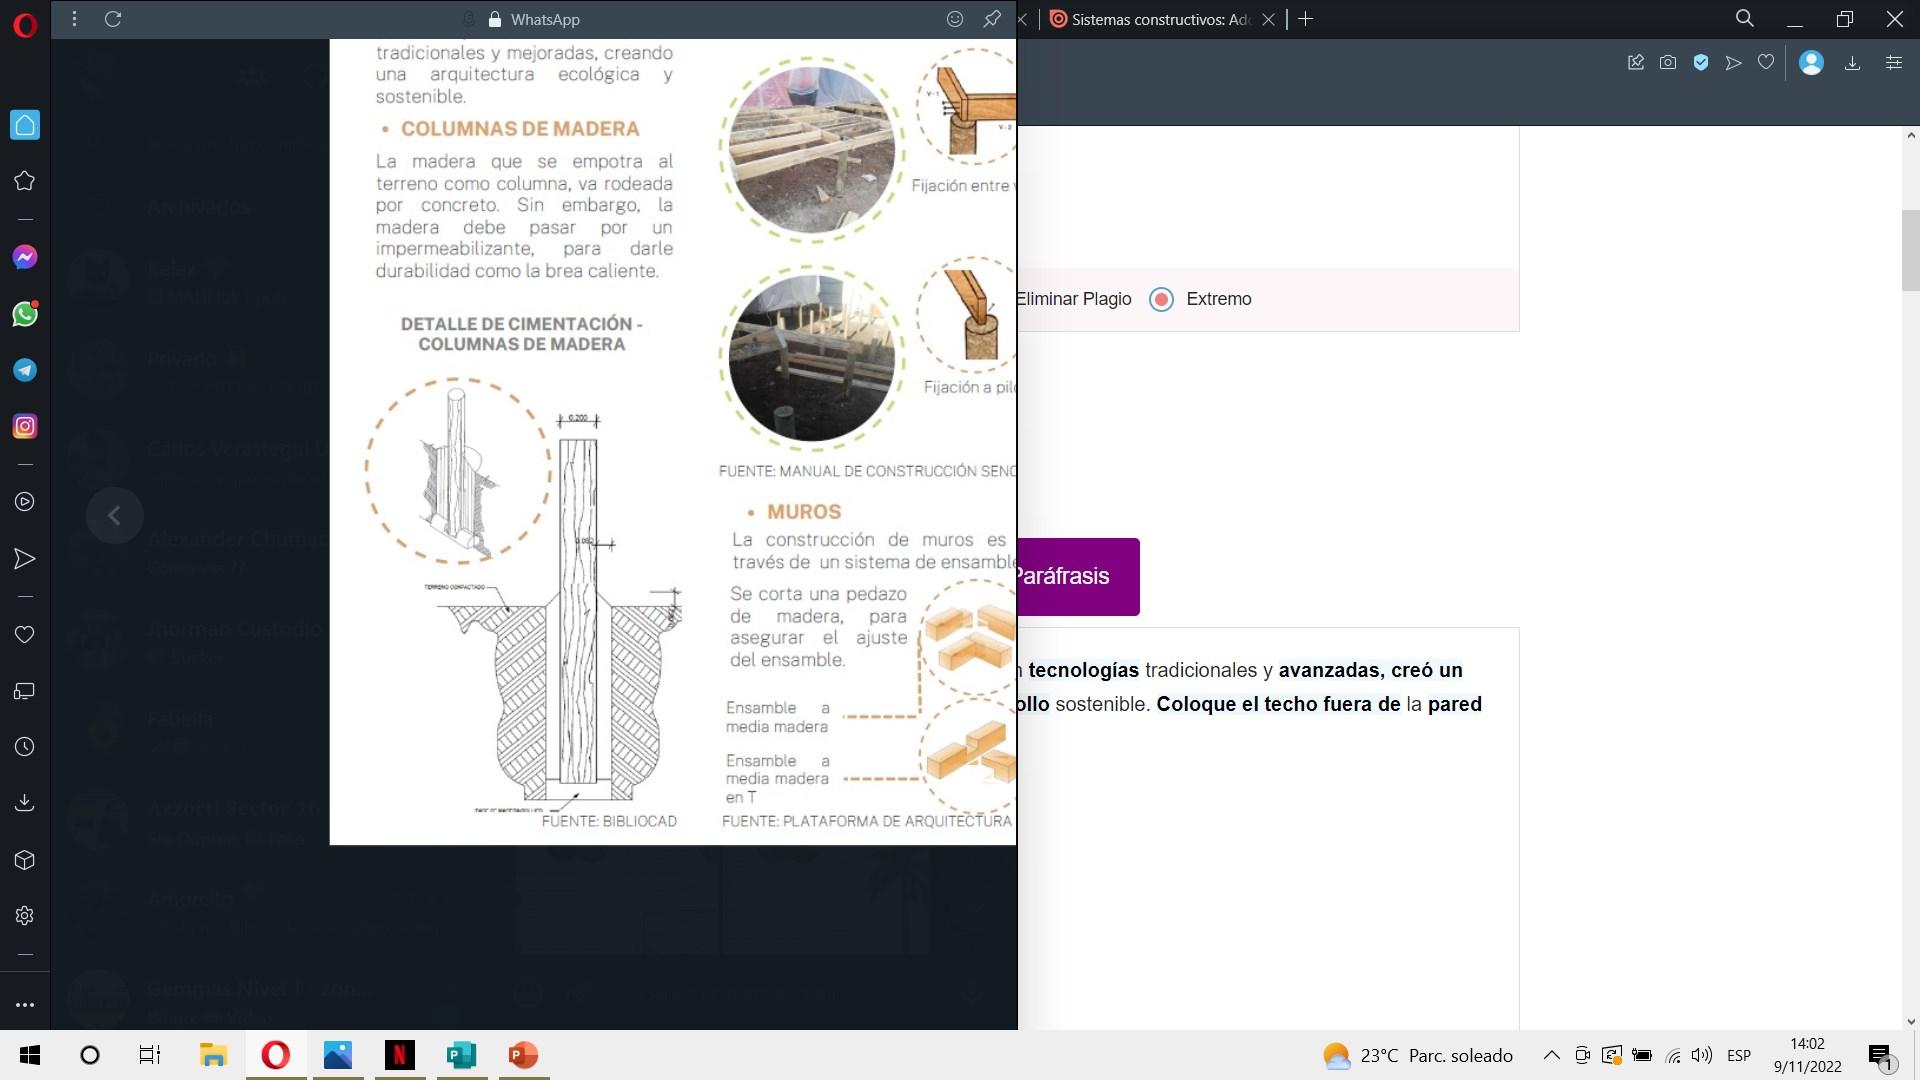Open the Easy Setup sliders icon
Image resolution: width=1920 pixels, height=1080 pixels.
[1893, 63]
